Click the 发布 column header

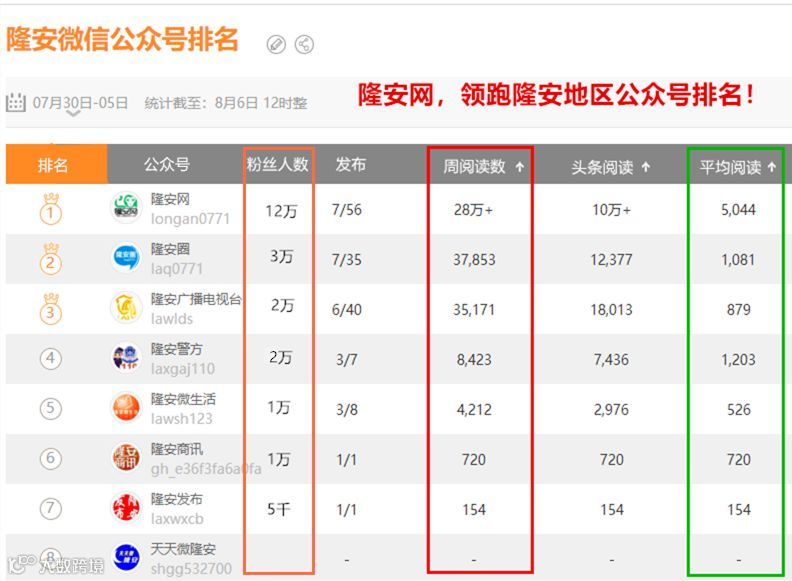click(351, 164)
